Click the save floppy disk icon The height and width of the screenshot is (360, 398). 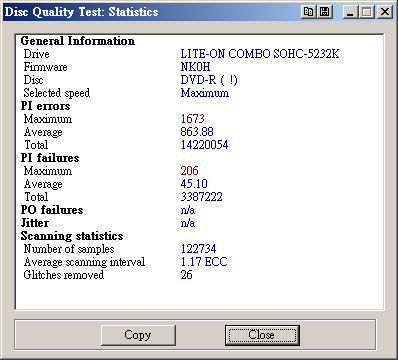point(325,12)
